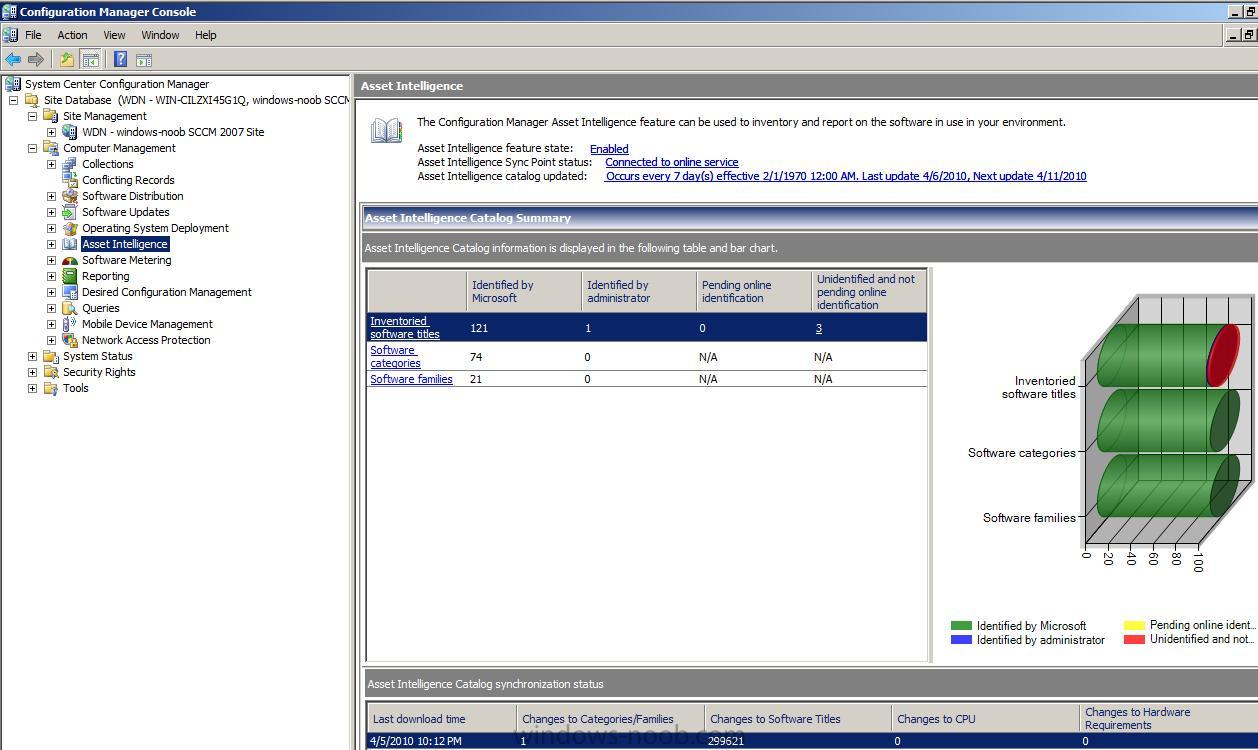
Task: Click the Reporting node icon
Action: tap(70, 276)
